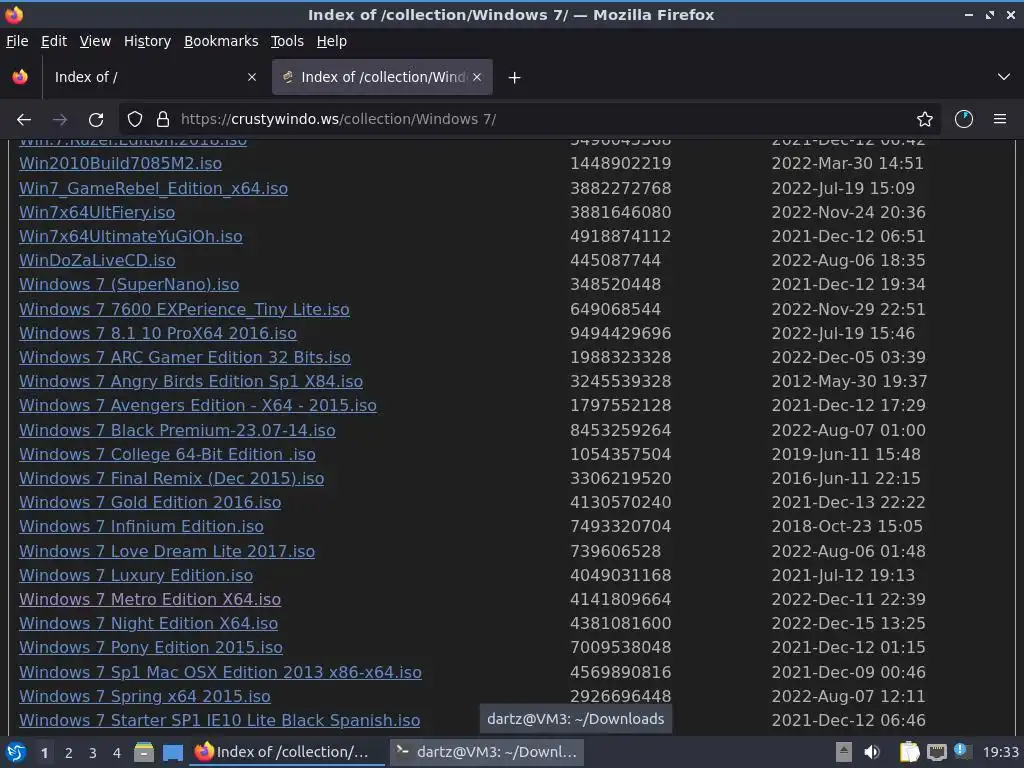Open the clipboard tray icon
The image size is (1024, 768).
pyautogui.click(x=910, y=752)
